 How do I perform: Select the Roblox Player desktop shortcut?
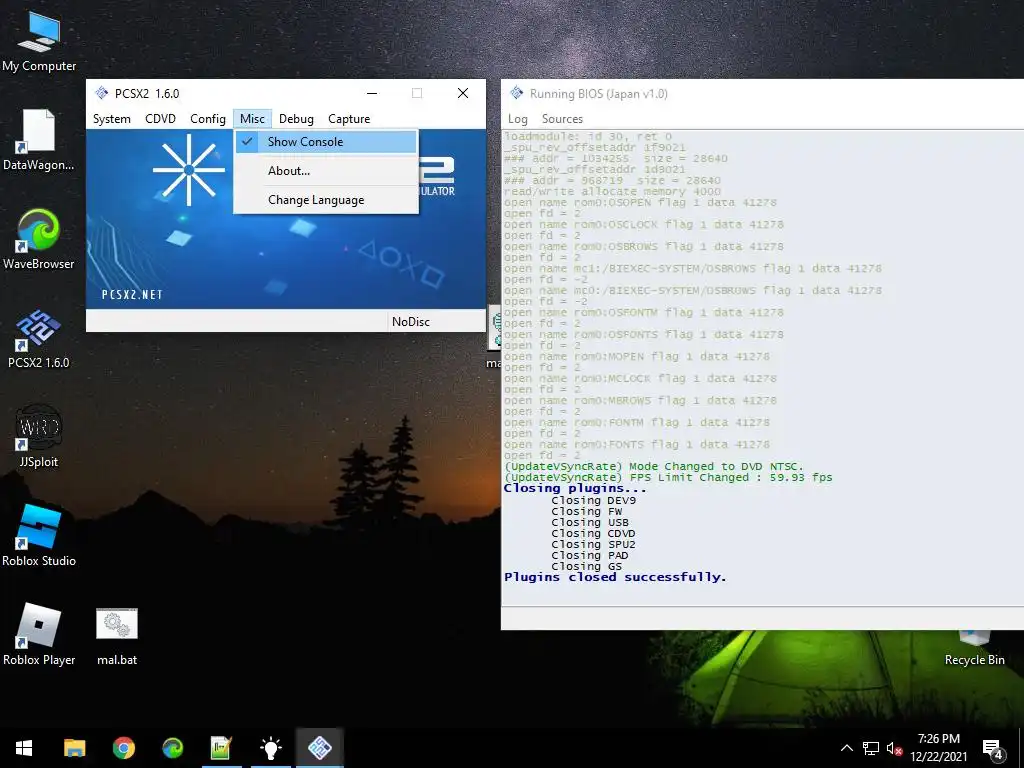39,635
